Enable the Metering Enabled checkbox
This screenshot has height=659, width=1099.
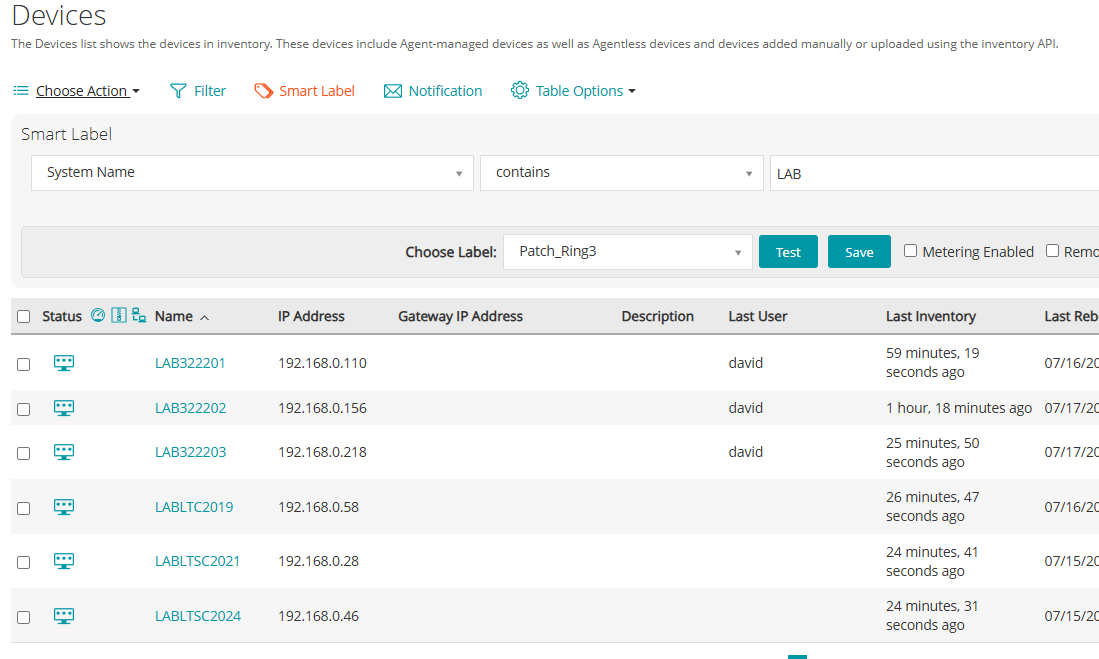910,251
